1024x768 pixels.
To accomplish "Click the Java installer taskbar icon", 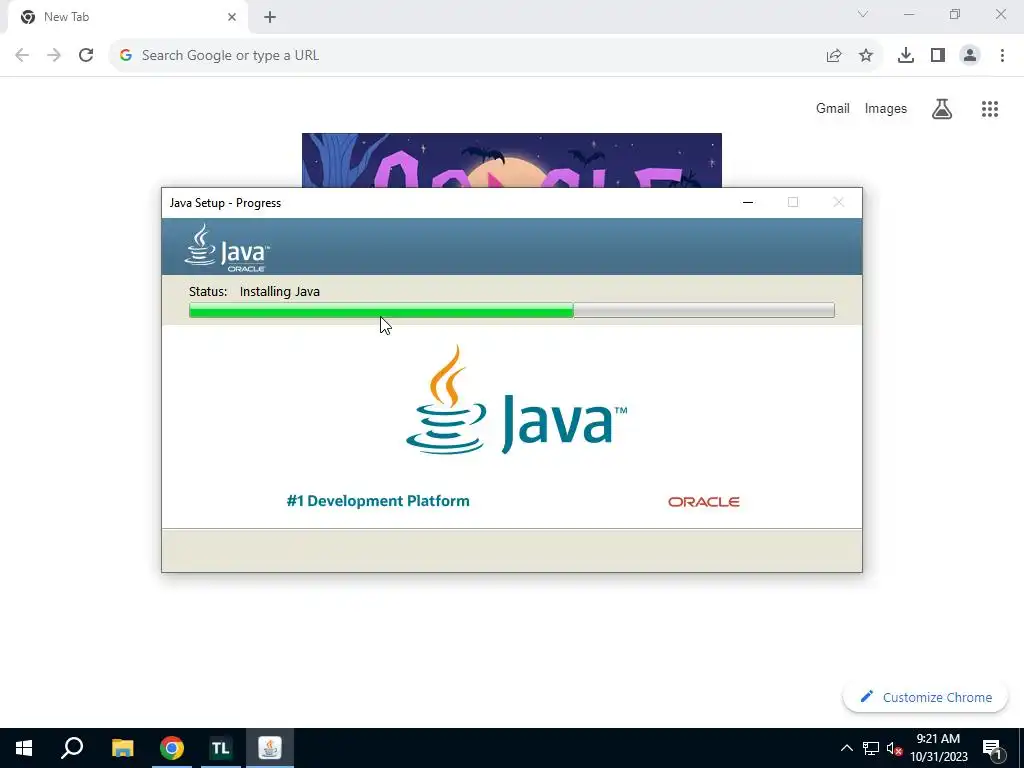I will (x=270, y=748).
